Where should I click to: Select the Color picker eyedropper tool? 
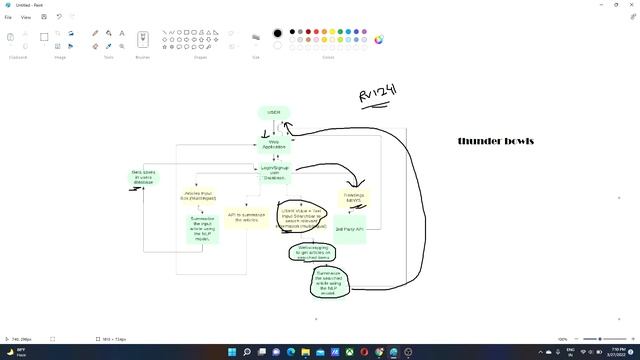pos(109,46)
